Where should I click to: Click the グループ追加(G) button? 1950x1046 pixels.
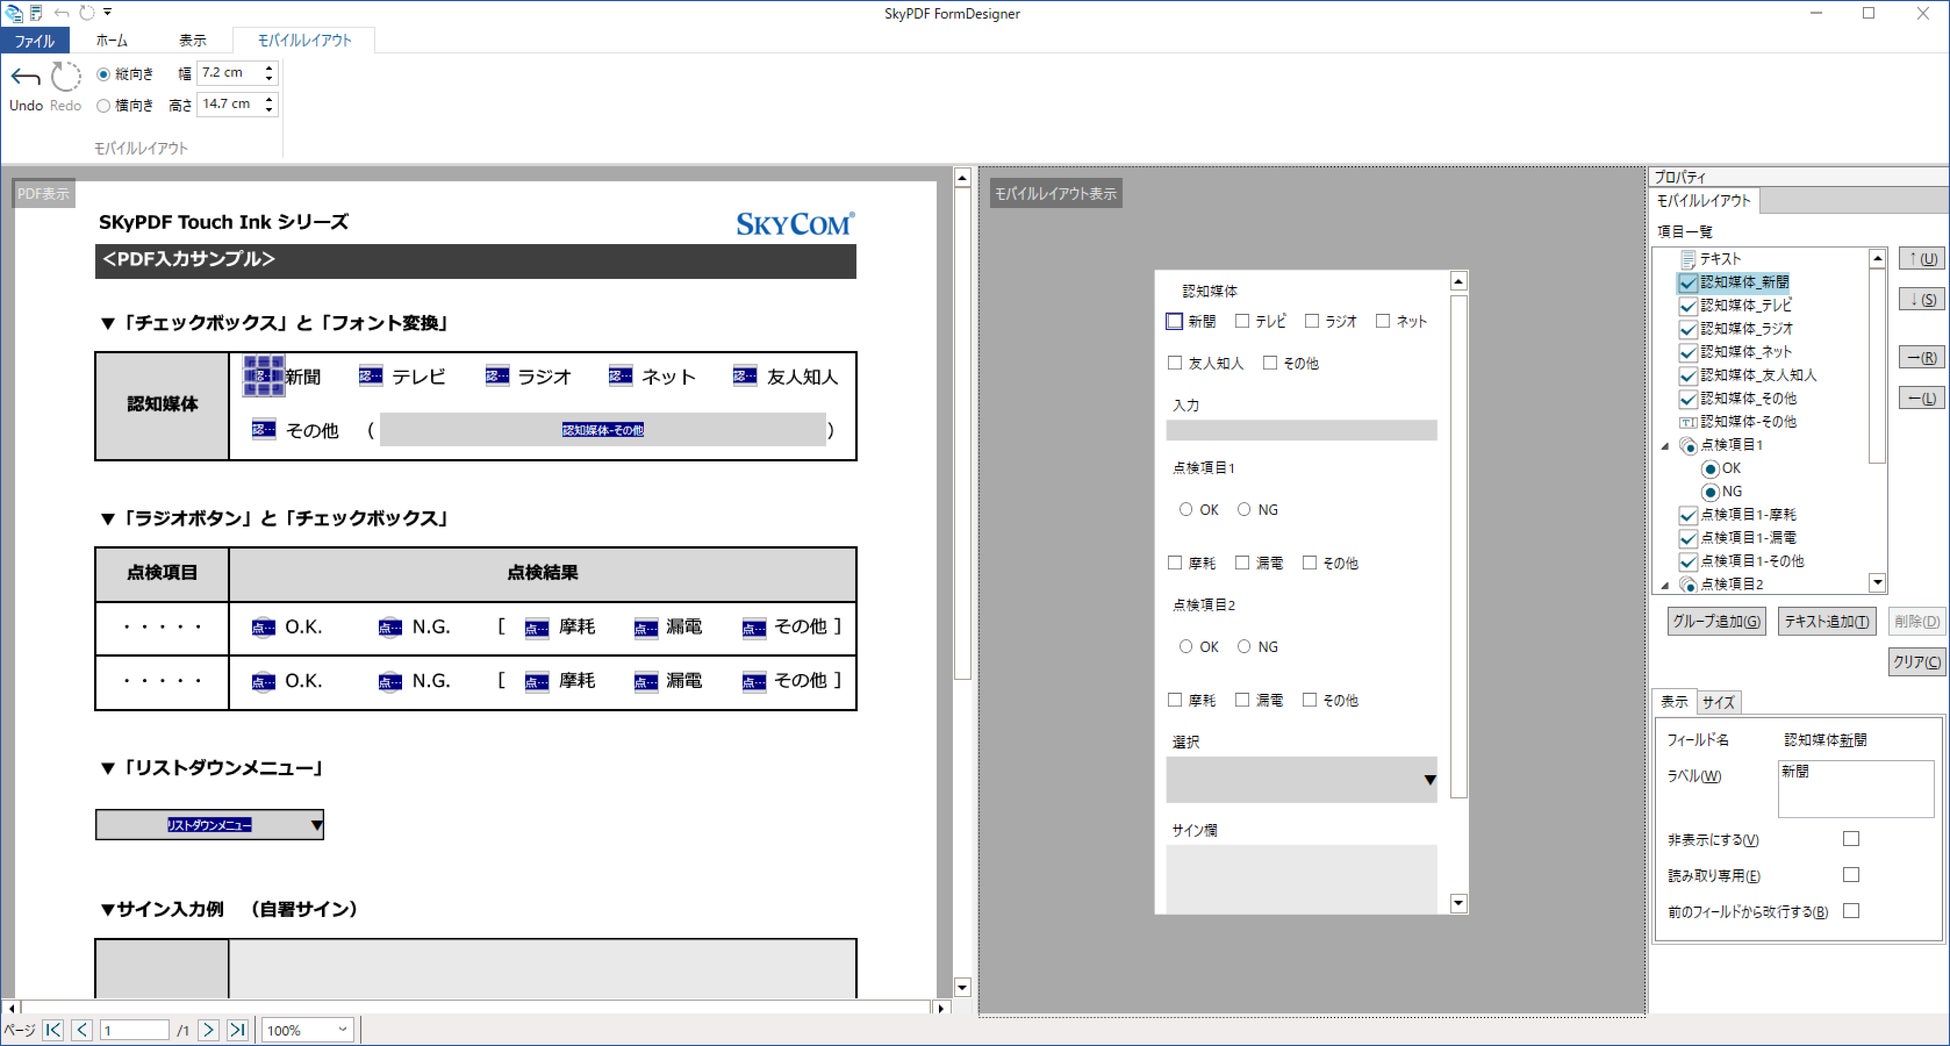[1716, 622]
